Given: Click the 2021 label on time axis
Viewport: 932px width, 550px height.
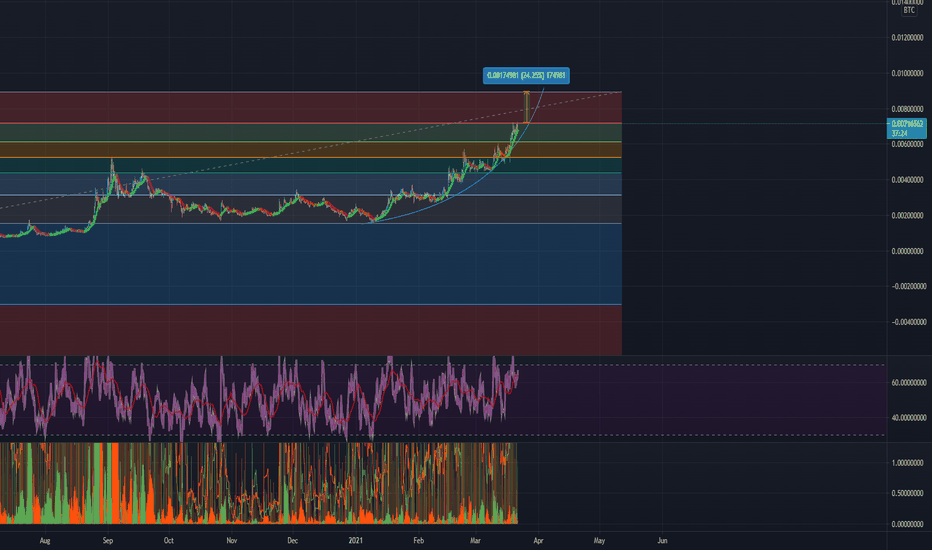Looking at the screenshot, I should 355,540.
